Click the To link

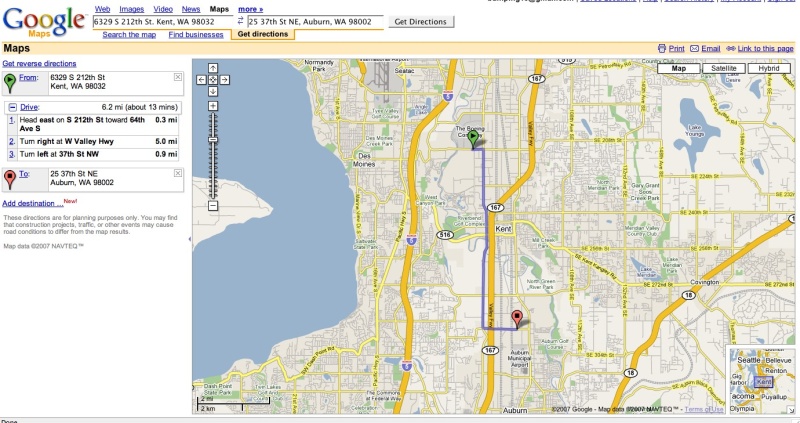click(x=23, y=174)
